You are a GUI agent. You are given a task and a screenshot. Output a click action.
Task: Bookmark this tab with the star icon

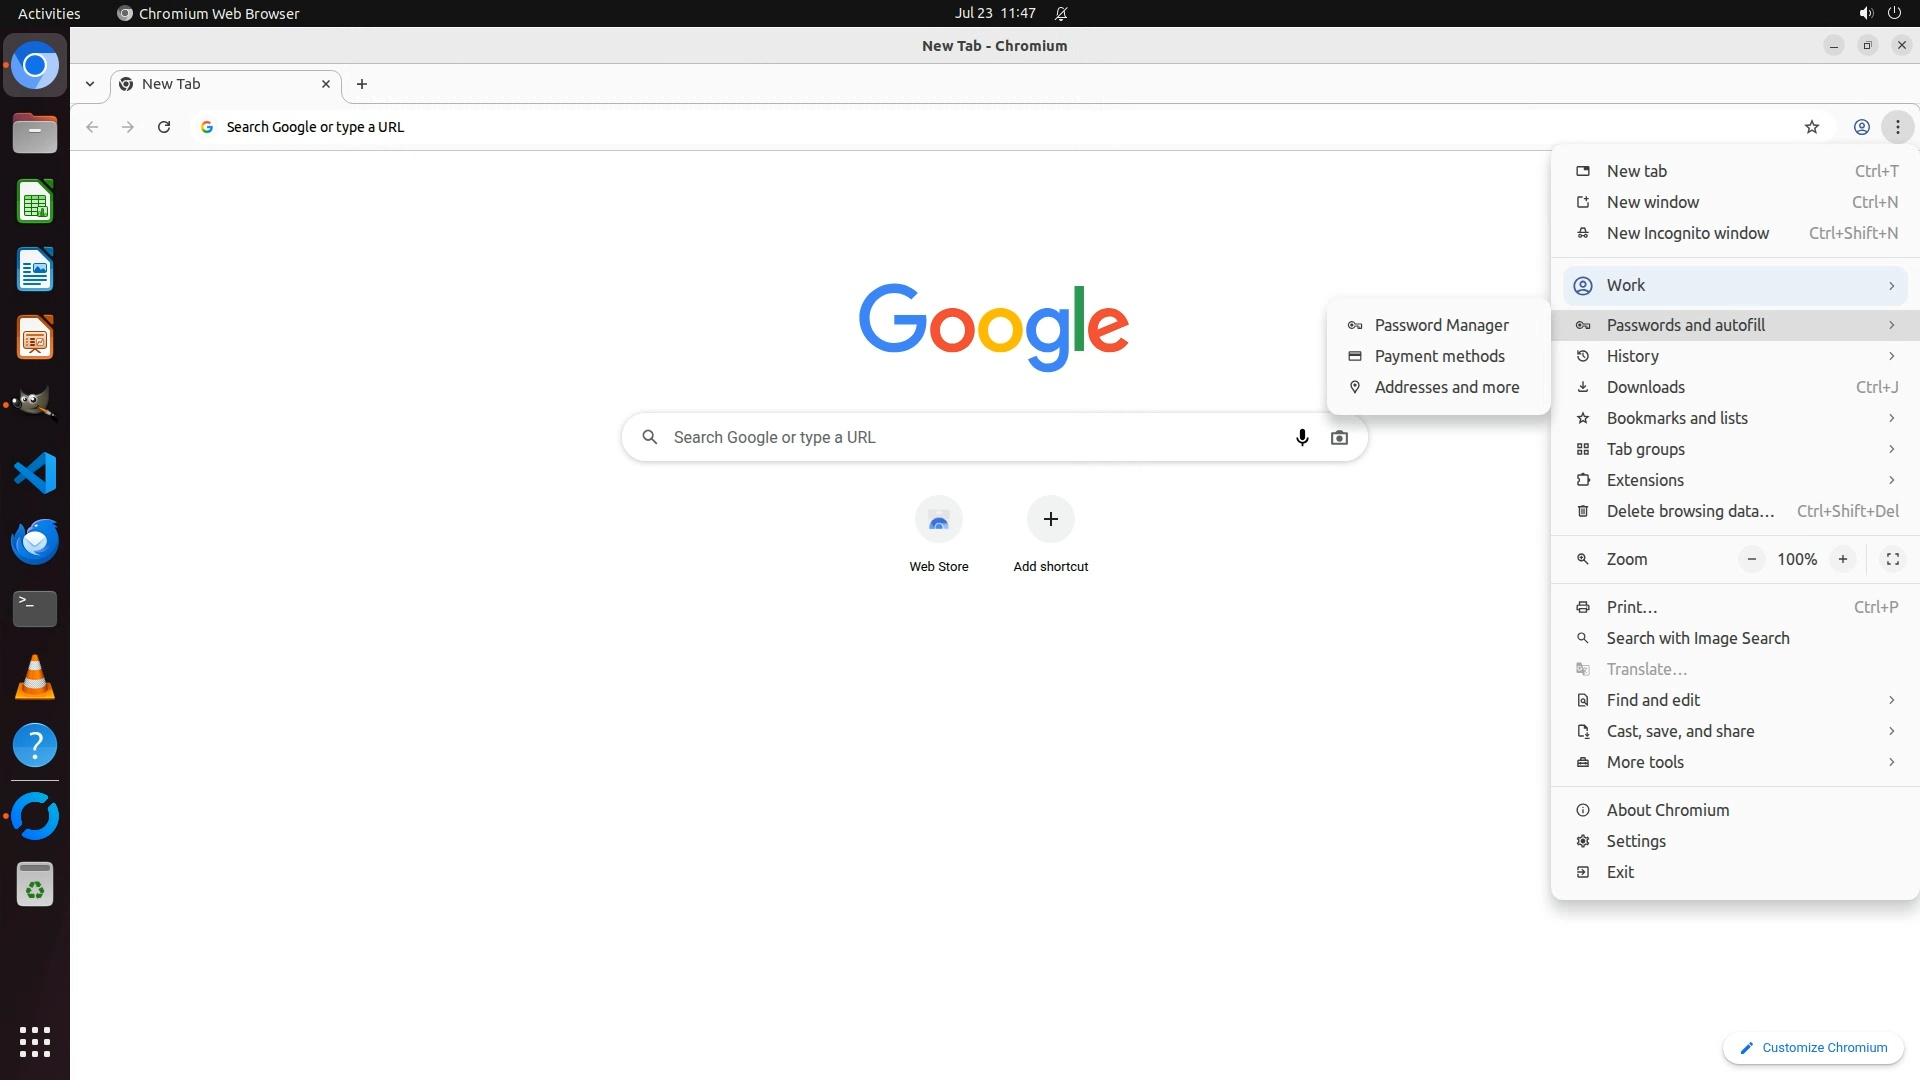(x=1811, y=127)
